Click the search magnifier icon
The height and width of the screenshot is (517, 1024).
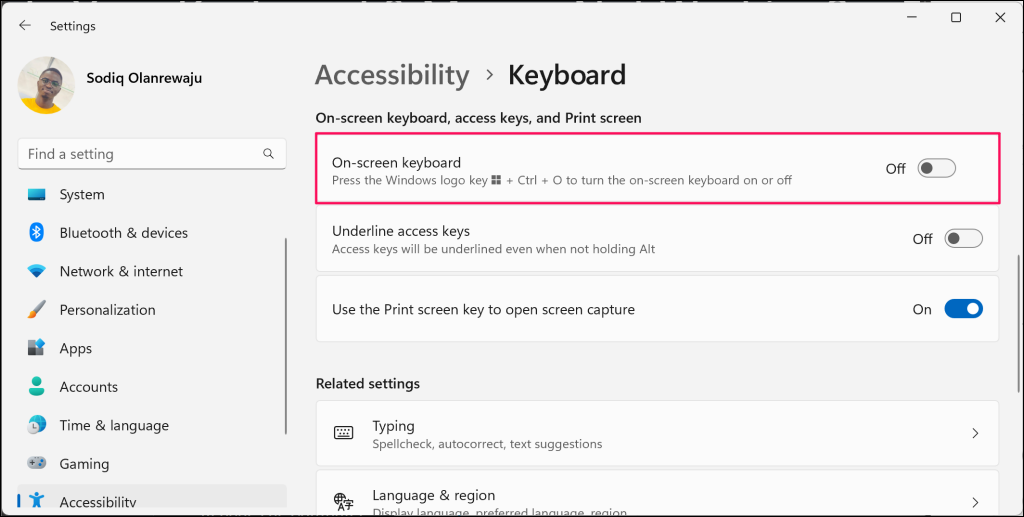coord(268,154)
